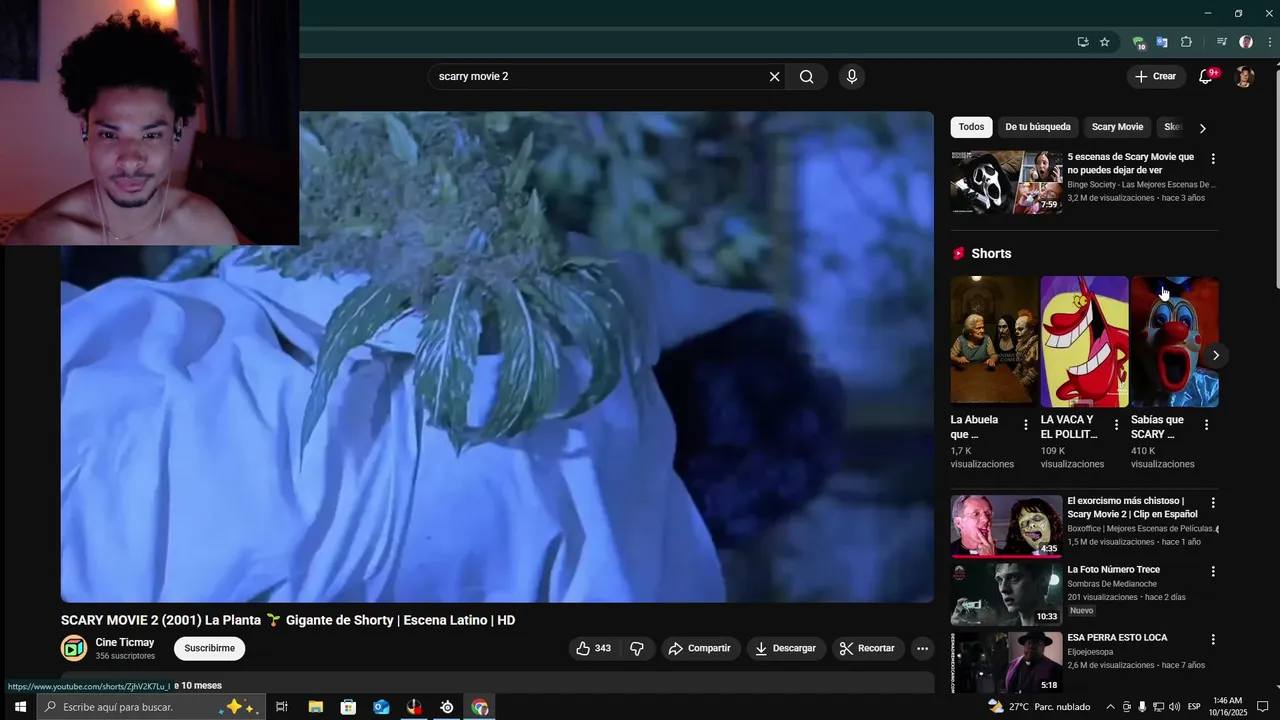Open options for 'La Foto Número Trece'
This screenshot has height=720, width=1280.
pyautogui.click(x=1213, y=572)
